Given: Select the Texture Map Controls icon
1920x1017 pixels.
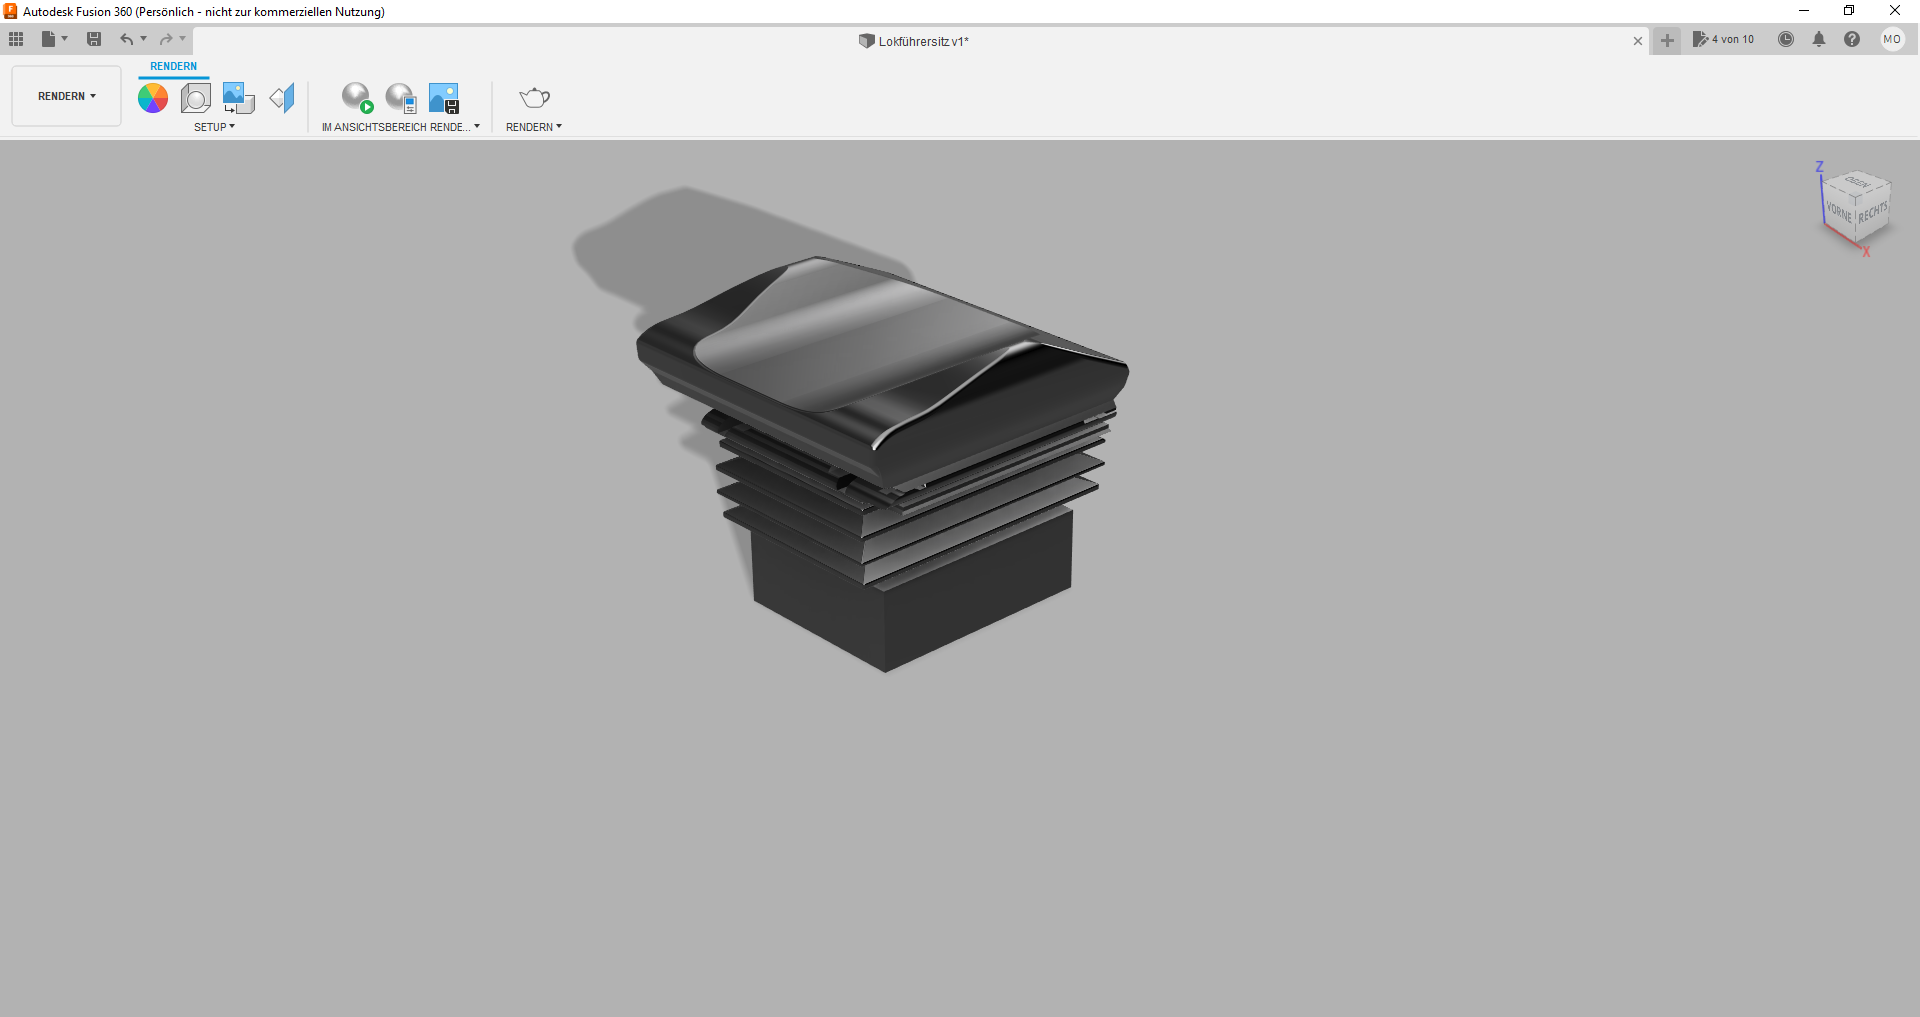Looking at the screenshot, I should [282, 98].
